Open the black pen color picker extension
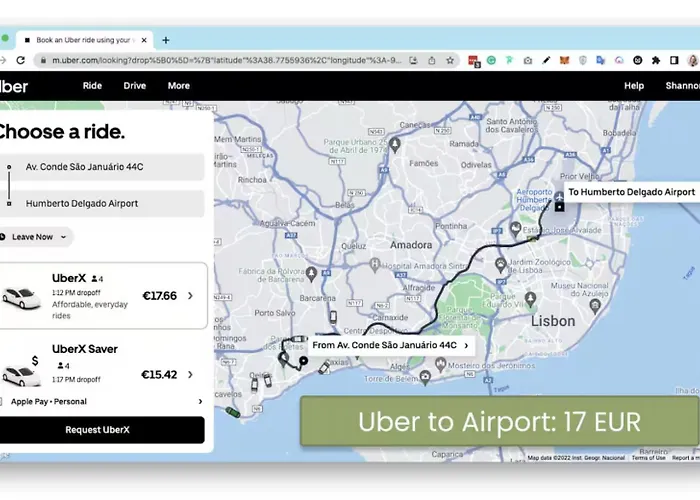 [x=546, y=60]
